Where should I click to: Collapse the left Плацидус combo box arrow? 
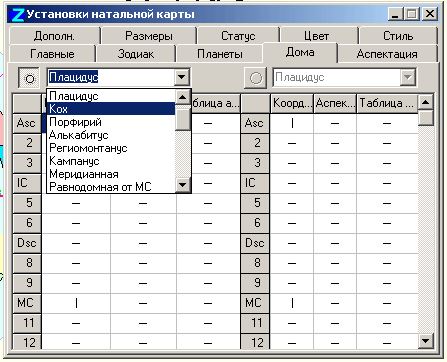pyautogui.click(x=182, y=77)
